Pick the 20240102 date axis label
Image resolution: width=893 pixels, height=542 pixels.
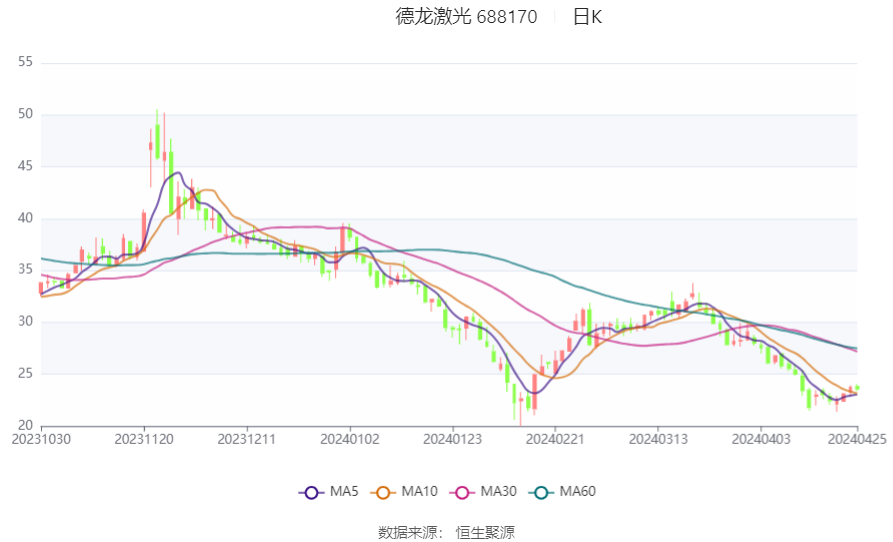[349, 438]
